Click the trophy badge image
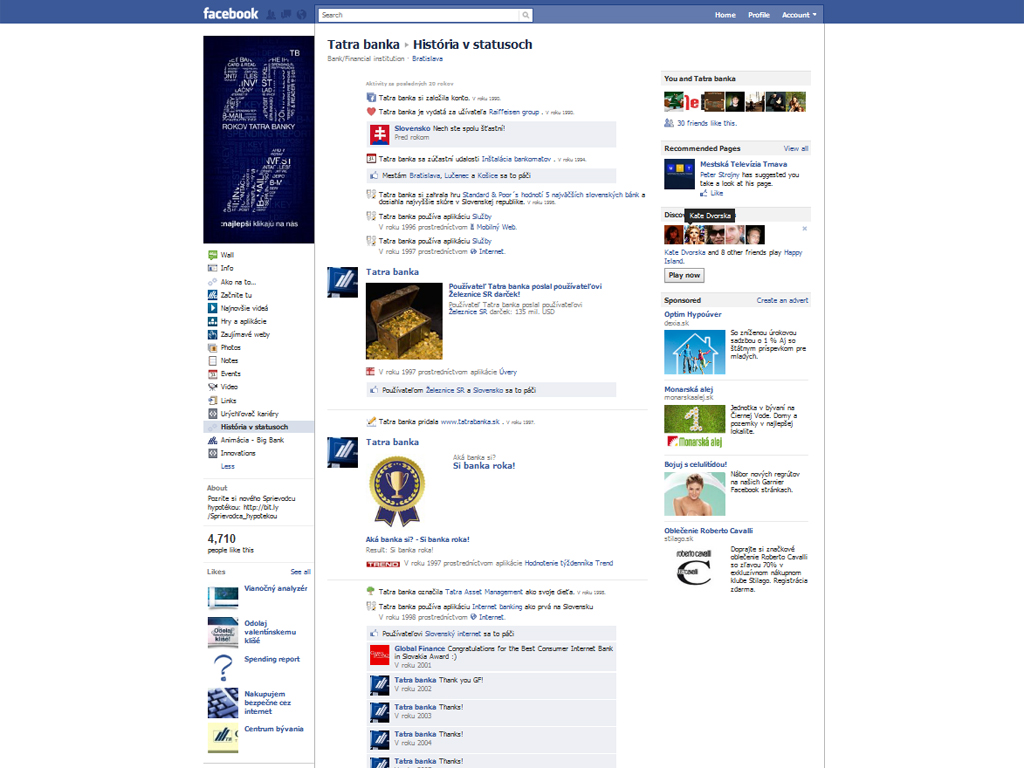 397,490
